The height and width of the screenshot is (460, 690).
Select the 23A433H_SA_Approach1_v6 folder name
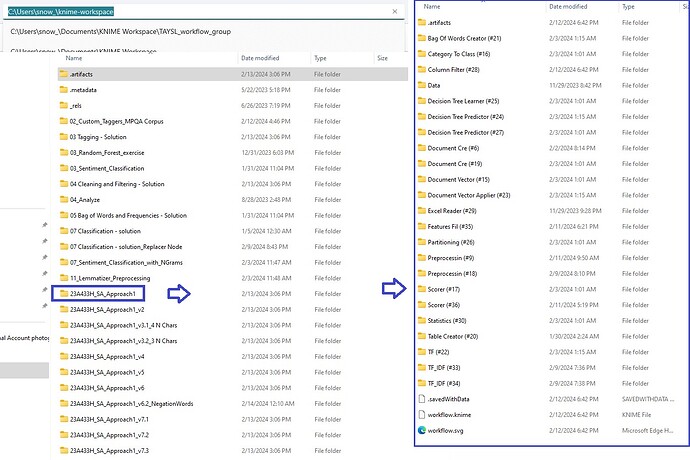click(107, 388)
